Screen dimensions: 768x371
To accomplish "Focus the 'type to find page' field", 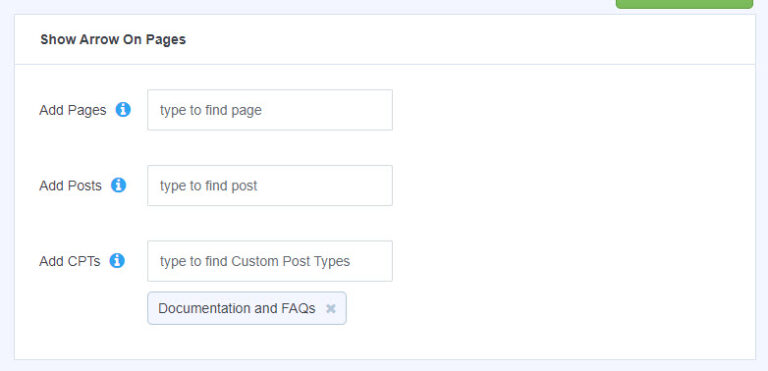I will tap(270, 110).
